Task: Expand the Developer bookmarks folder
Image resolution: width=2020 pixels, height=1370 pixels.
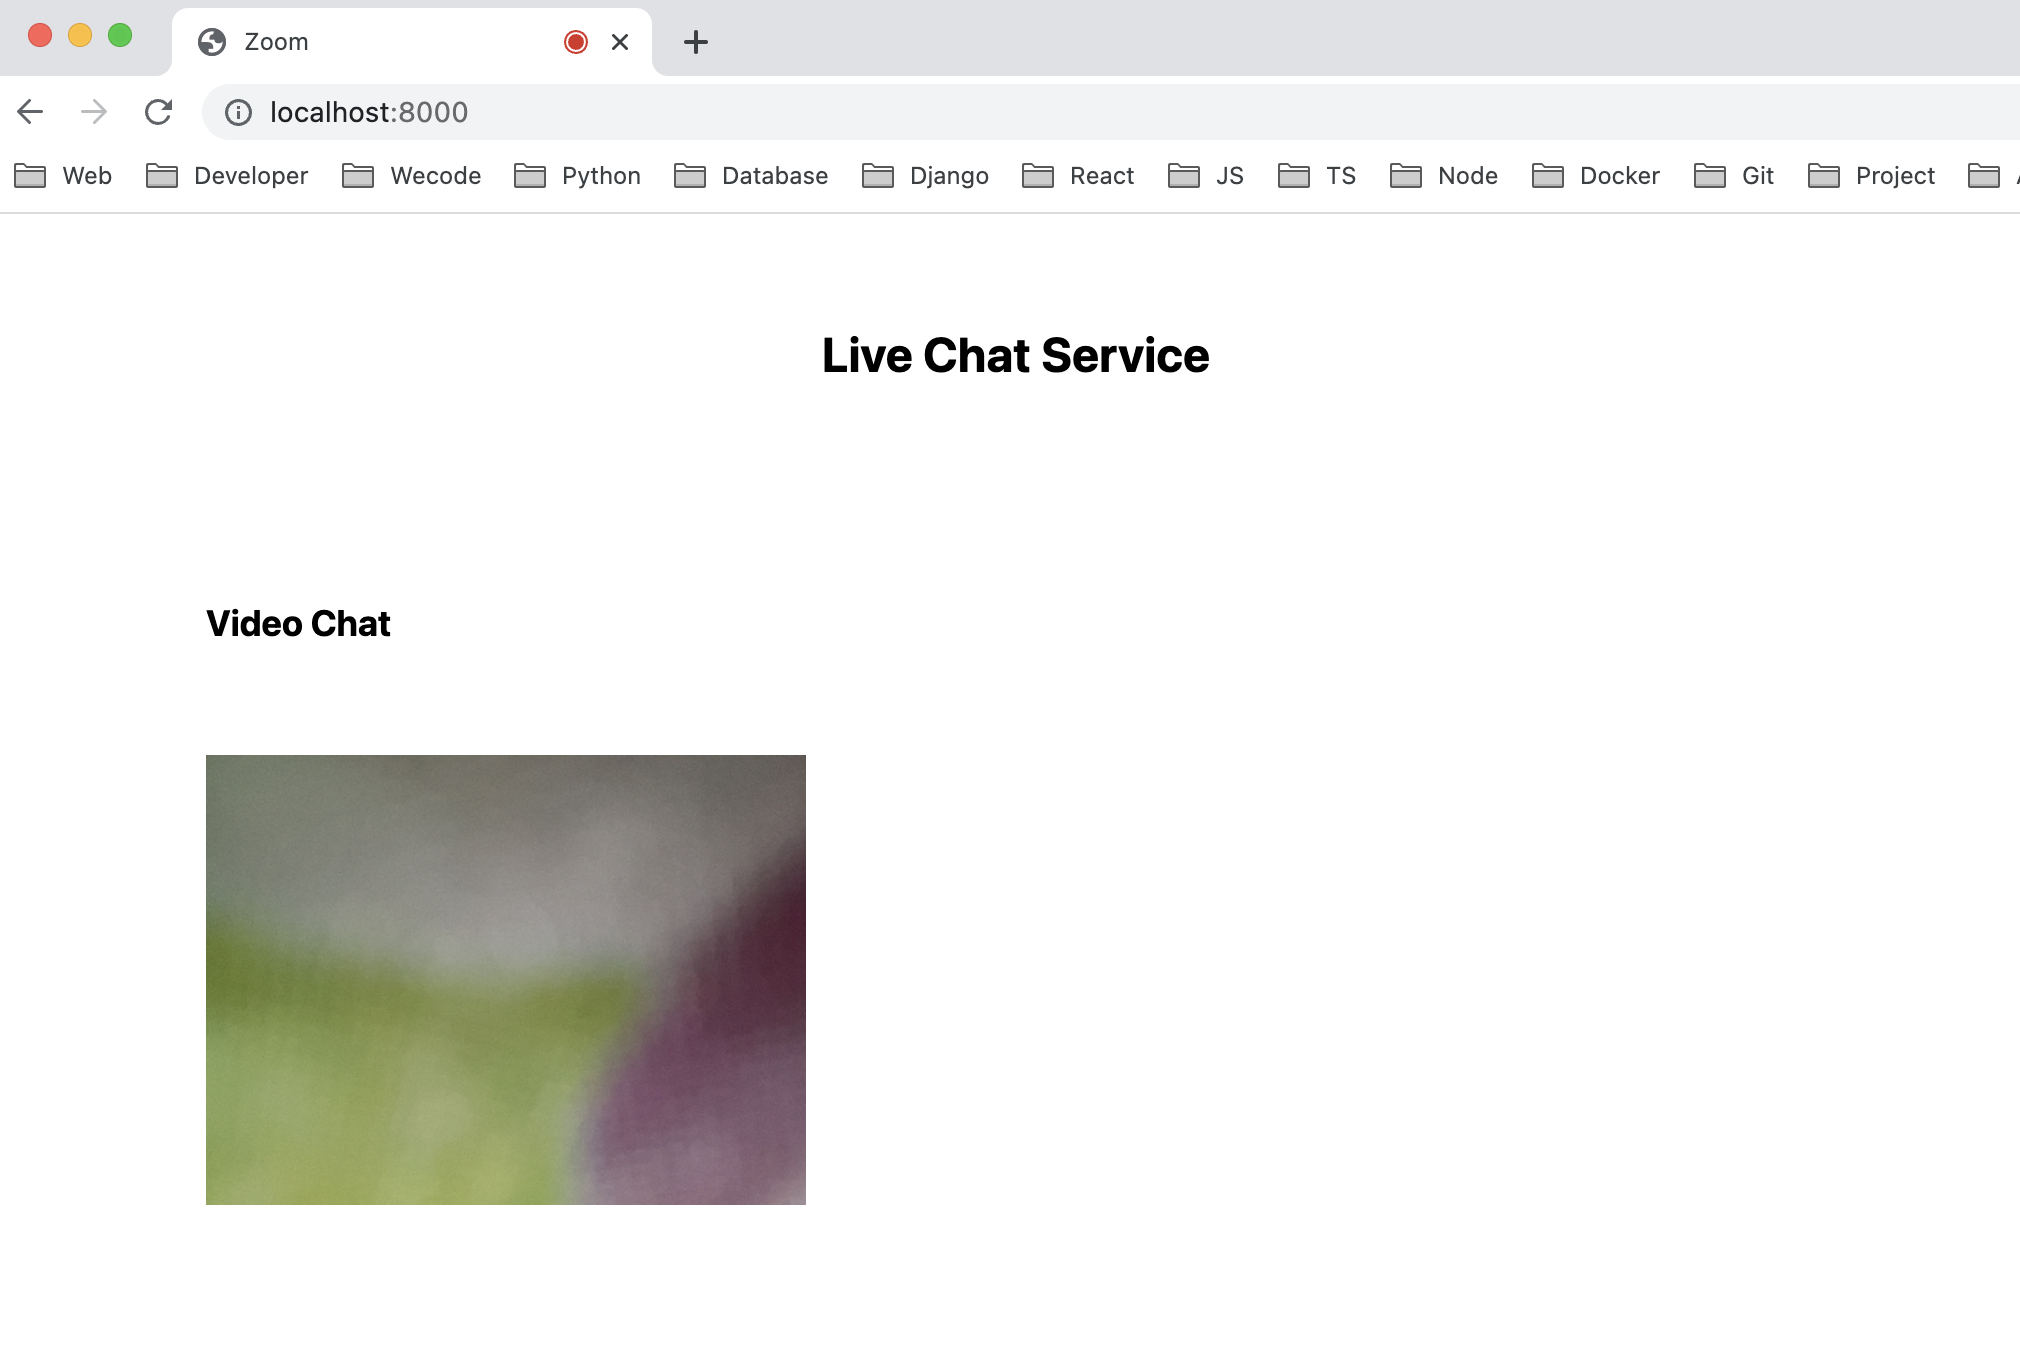Action: pos(228,176)
